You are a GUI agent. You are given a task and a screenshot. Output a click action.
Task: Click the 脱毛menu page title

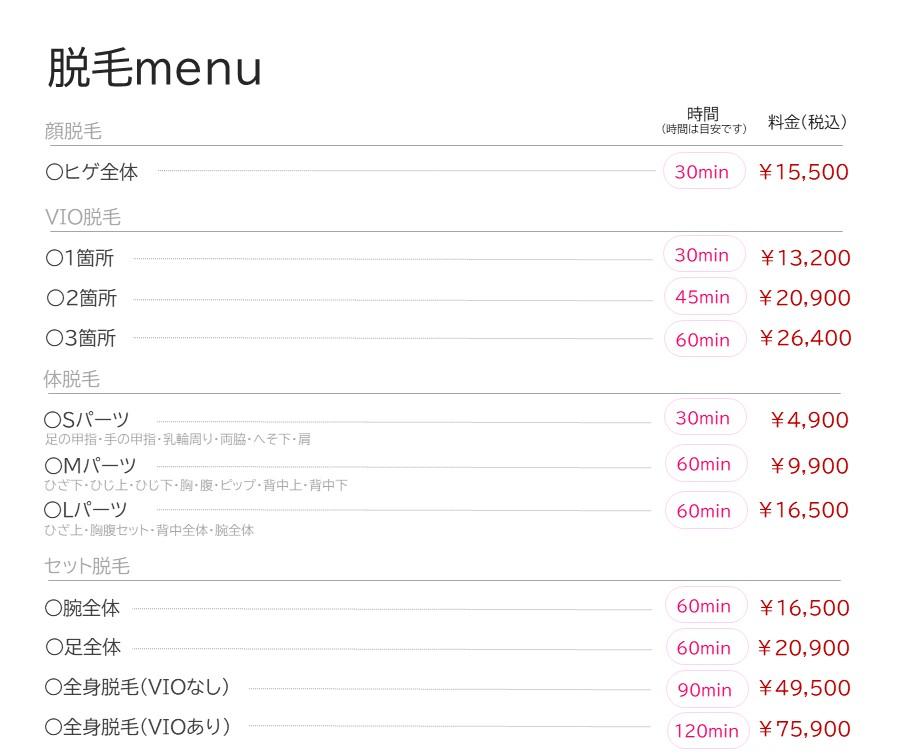154,68
